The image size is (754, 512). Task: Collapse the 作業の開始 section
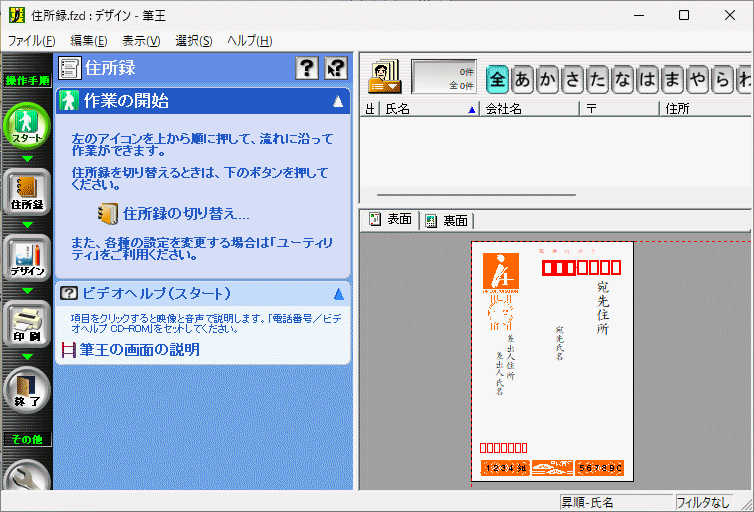pyautogui.click(x=338, y=101)
